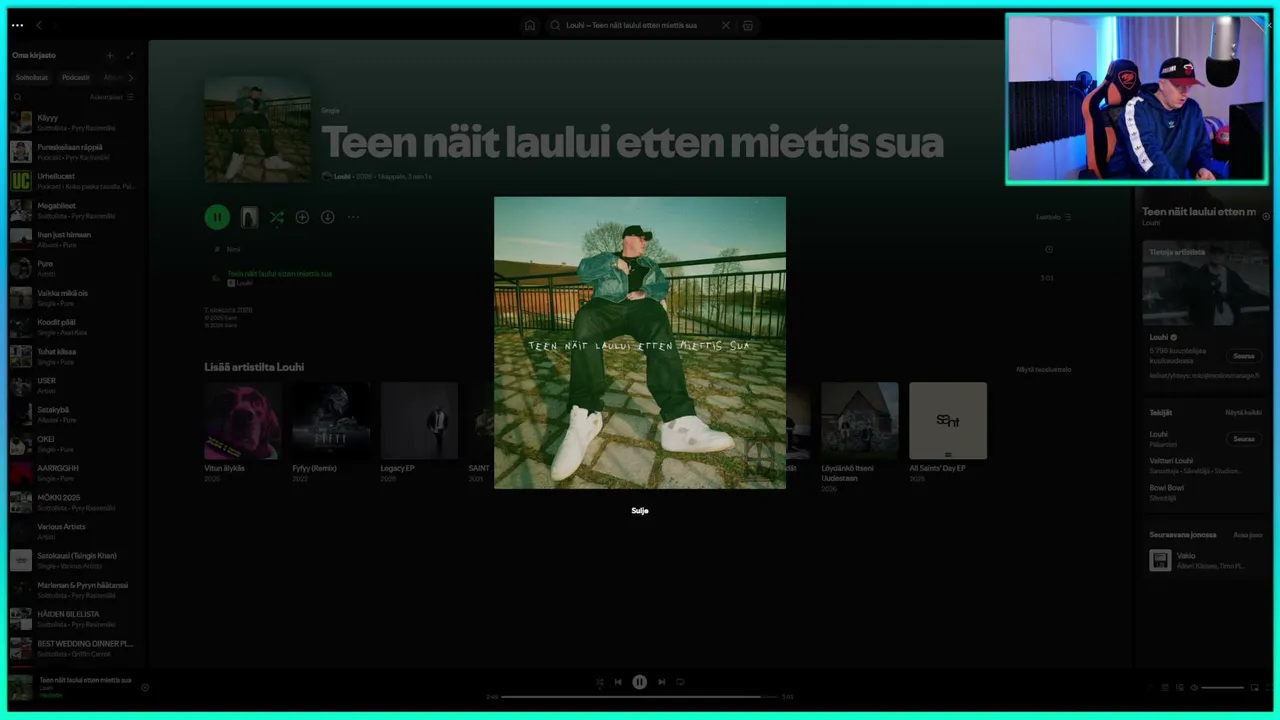Open the Louhi artist link under the title

coord(342,177)
